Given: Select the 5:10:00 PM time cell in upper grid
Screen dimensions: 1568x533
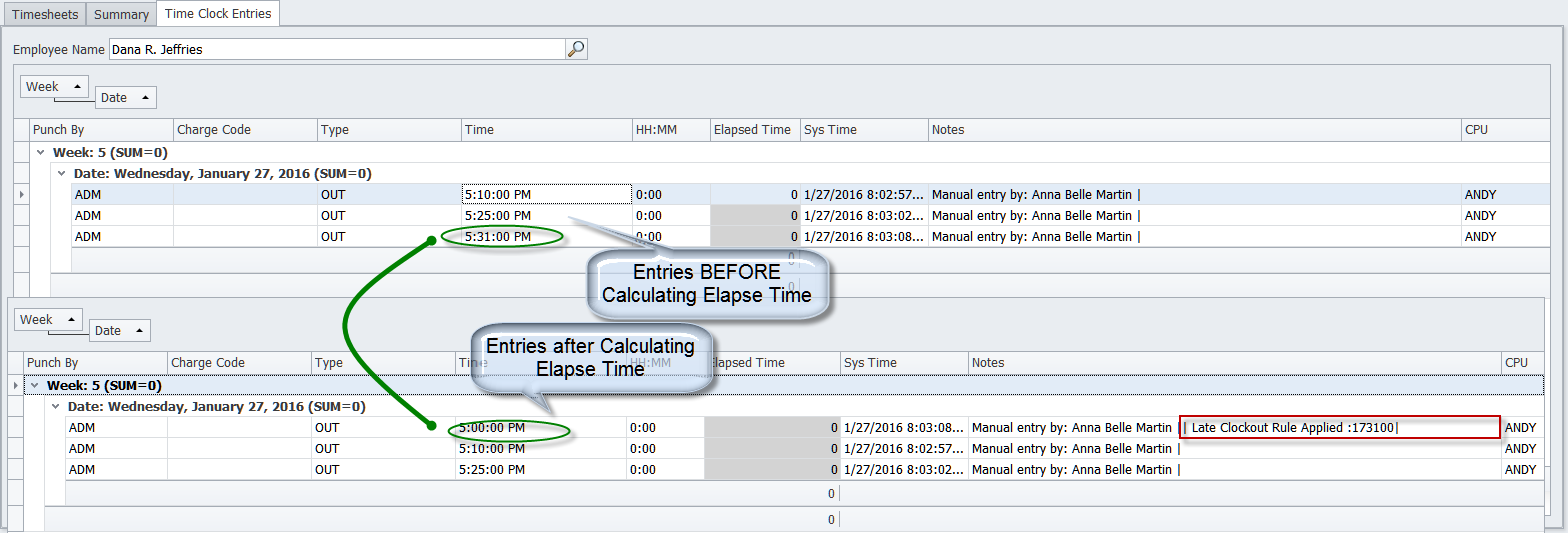Looking at the screenshot, I should tap(546, 195).
